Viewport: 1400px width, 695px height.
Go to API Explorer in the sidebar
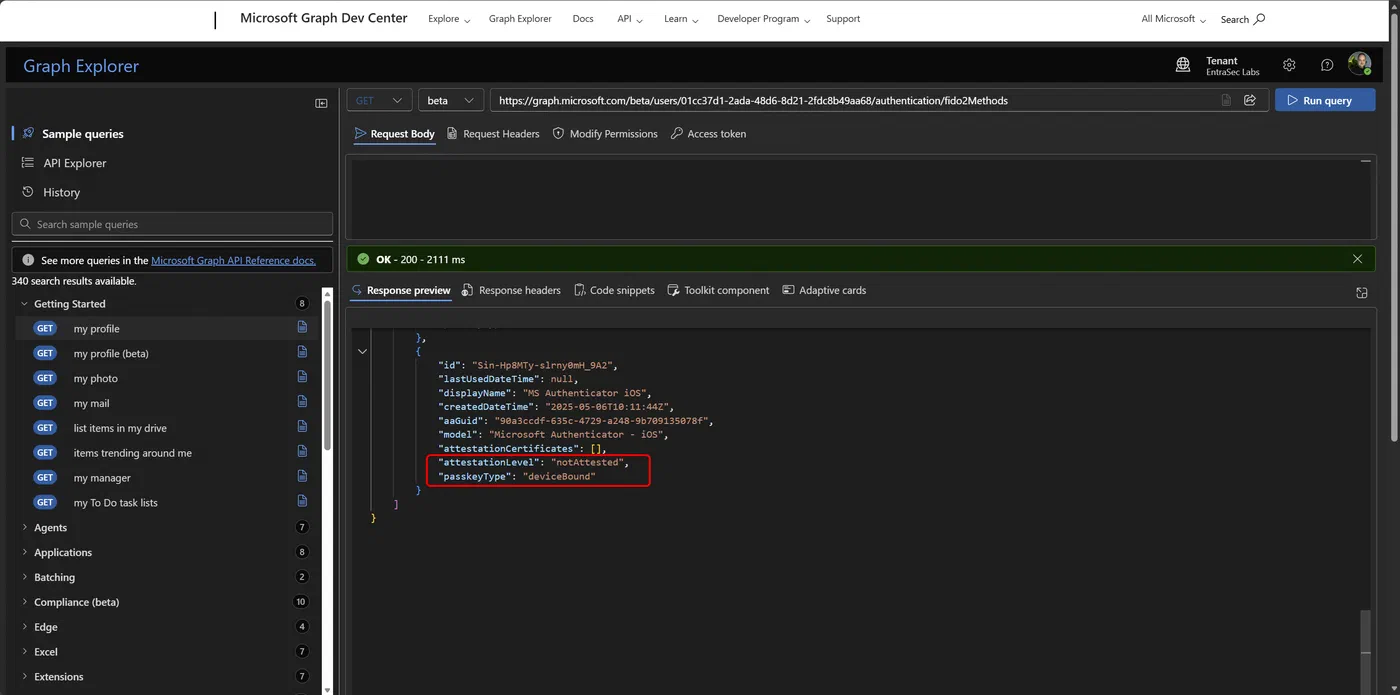click(75, 163)
